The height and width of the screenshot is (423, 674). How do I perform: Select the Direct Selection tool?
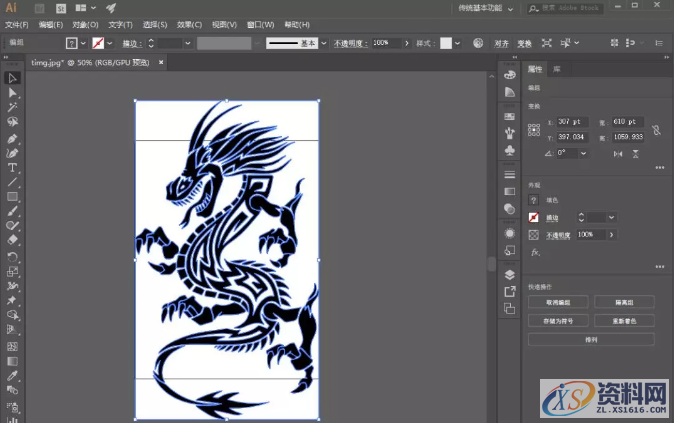click(12, 92)
